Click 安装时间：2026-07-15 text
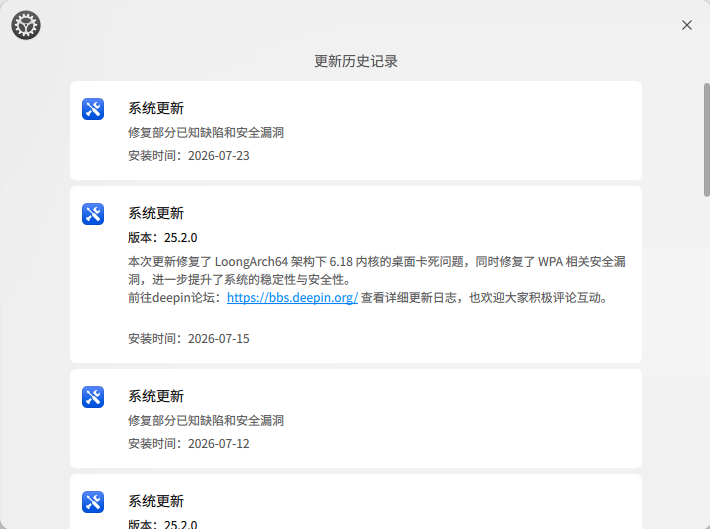The width and height of the screenshot is (710, 529). pos(189,339)
